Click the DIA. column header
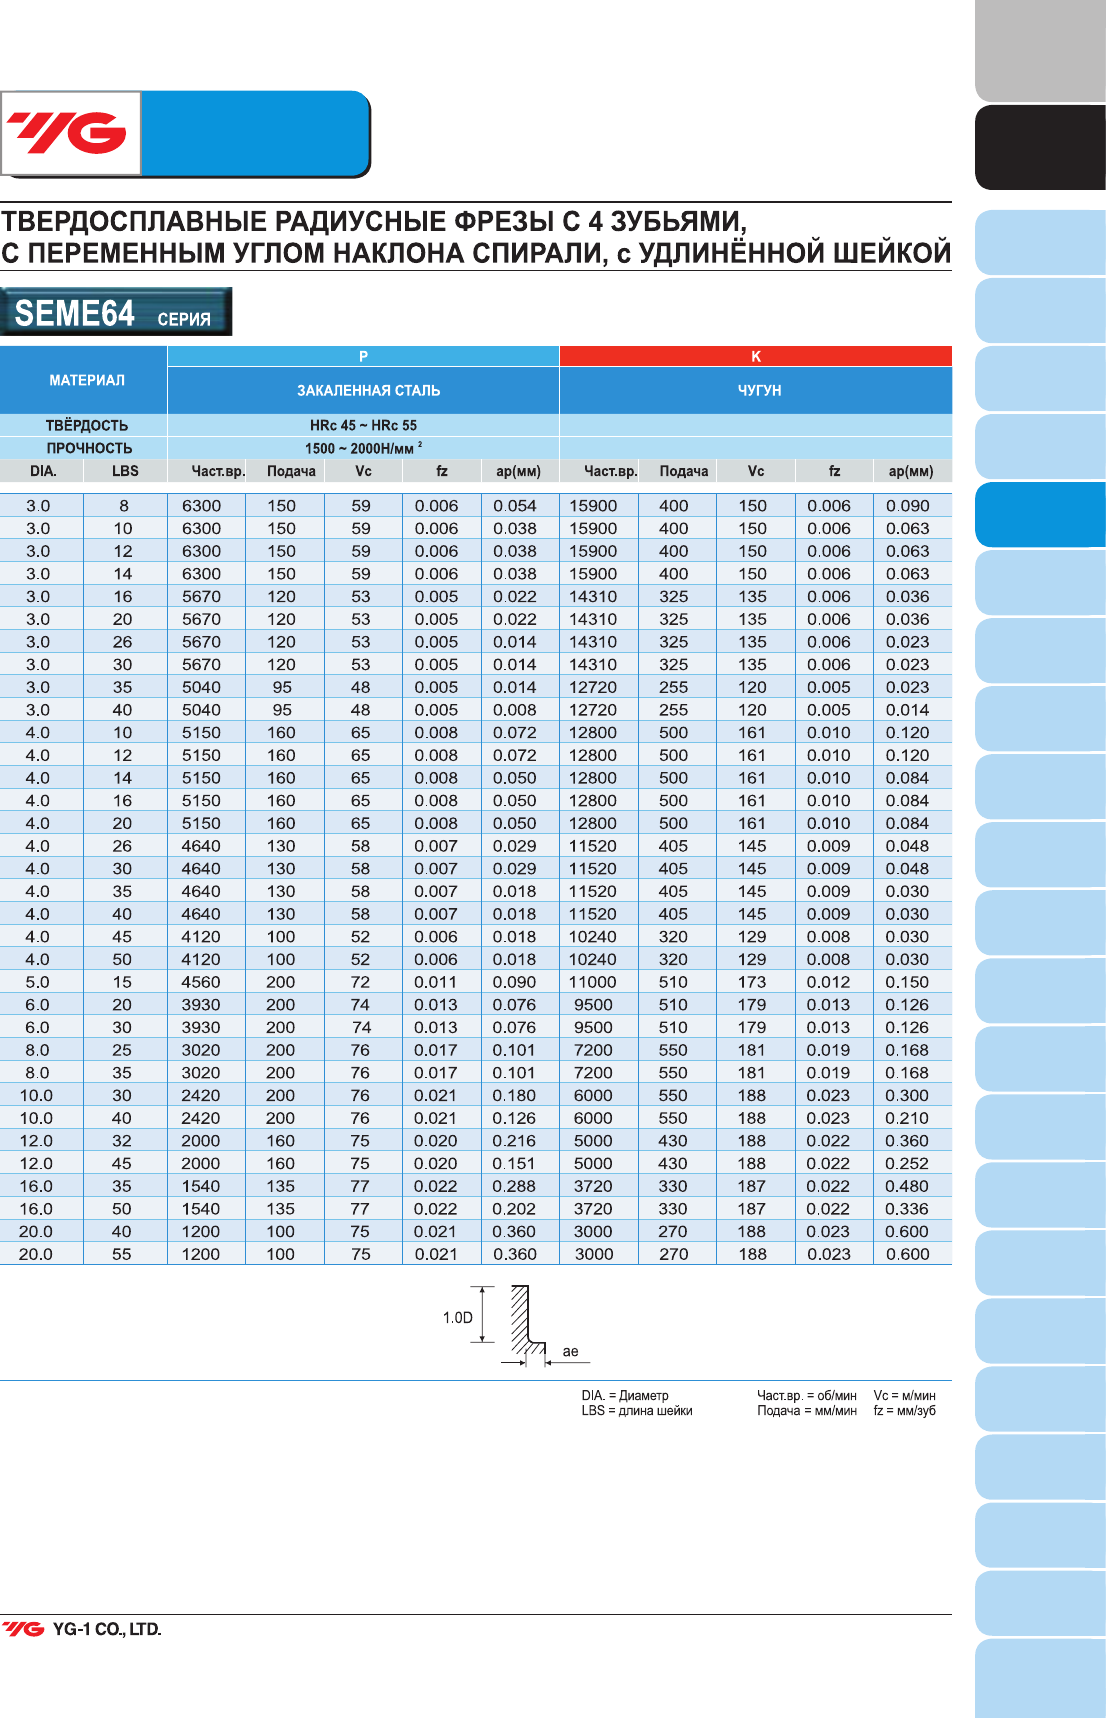The image size is (1106, 1718). tap(43, 471)
